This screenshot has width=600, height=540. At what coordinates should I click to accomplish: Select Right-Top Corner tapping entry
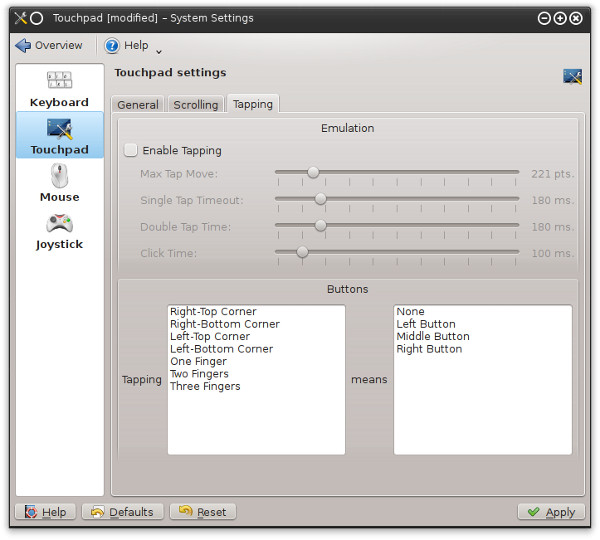(213, 311)
